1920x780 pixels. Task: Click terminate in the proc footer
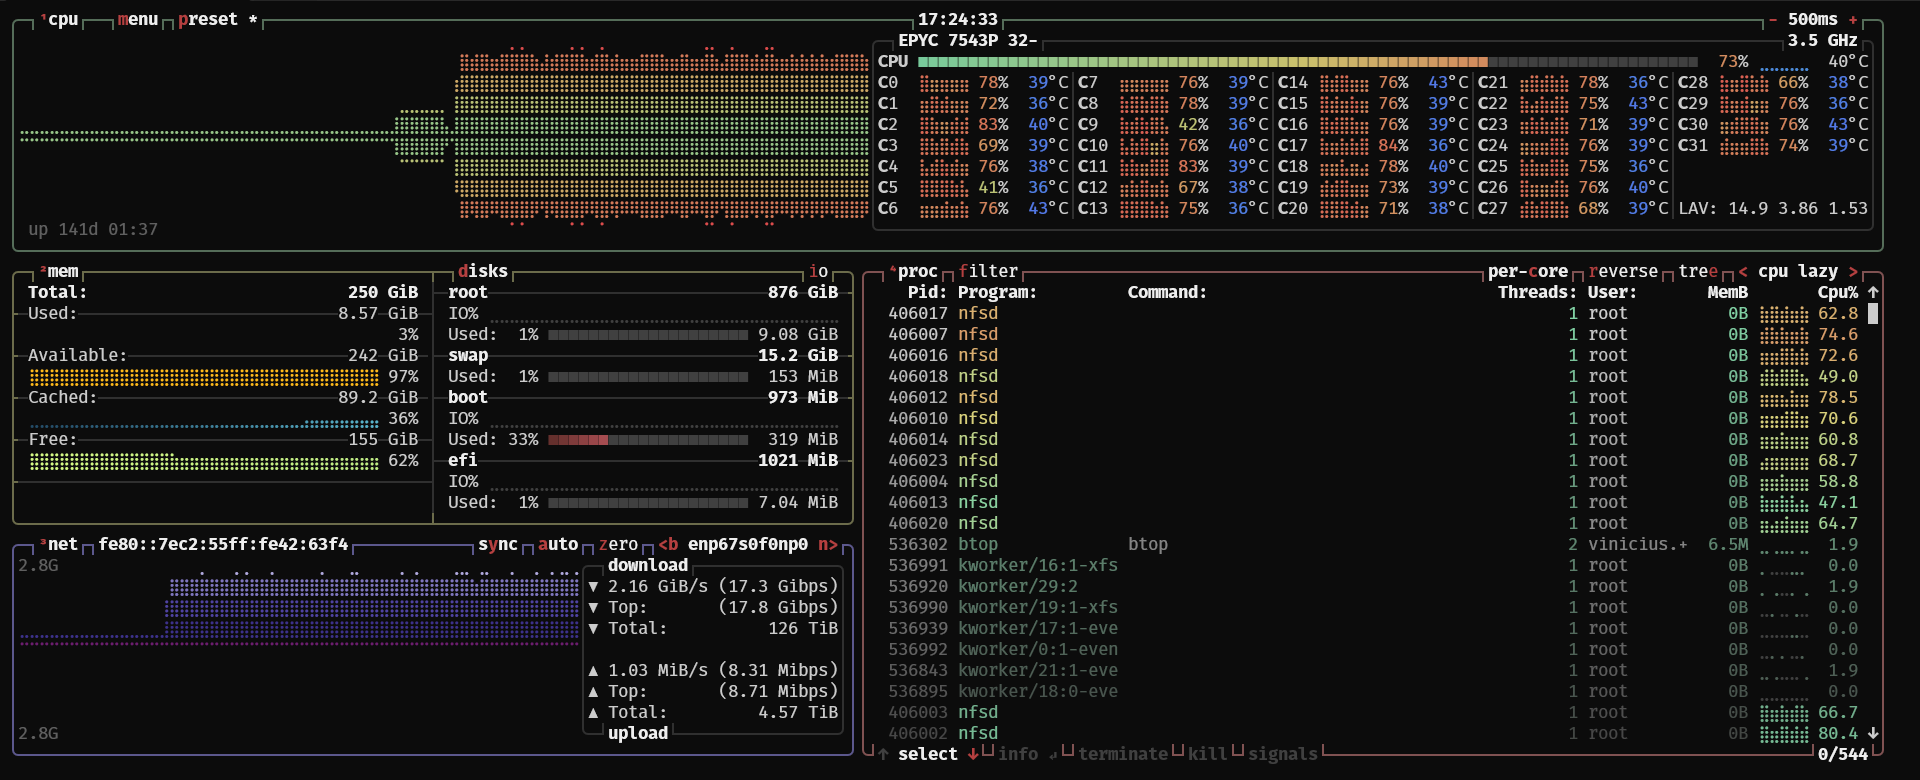1123,754
